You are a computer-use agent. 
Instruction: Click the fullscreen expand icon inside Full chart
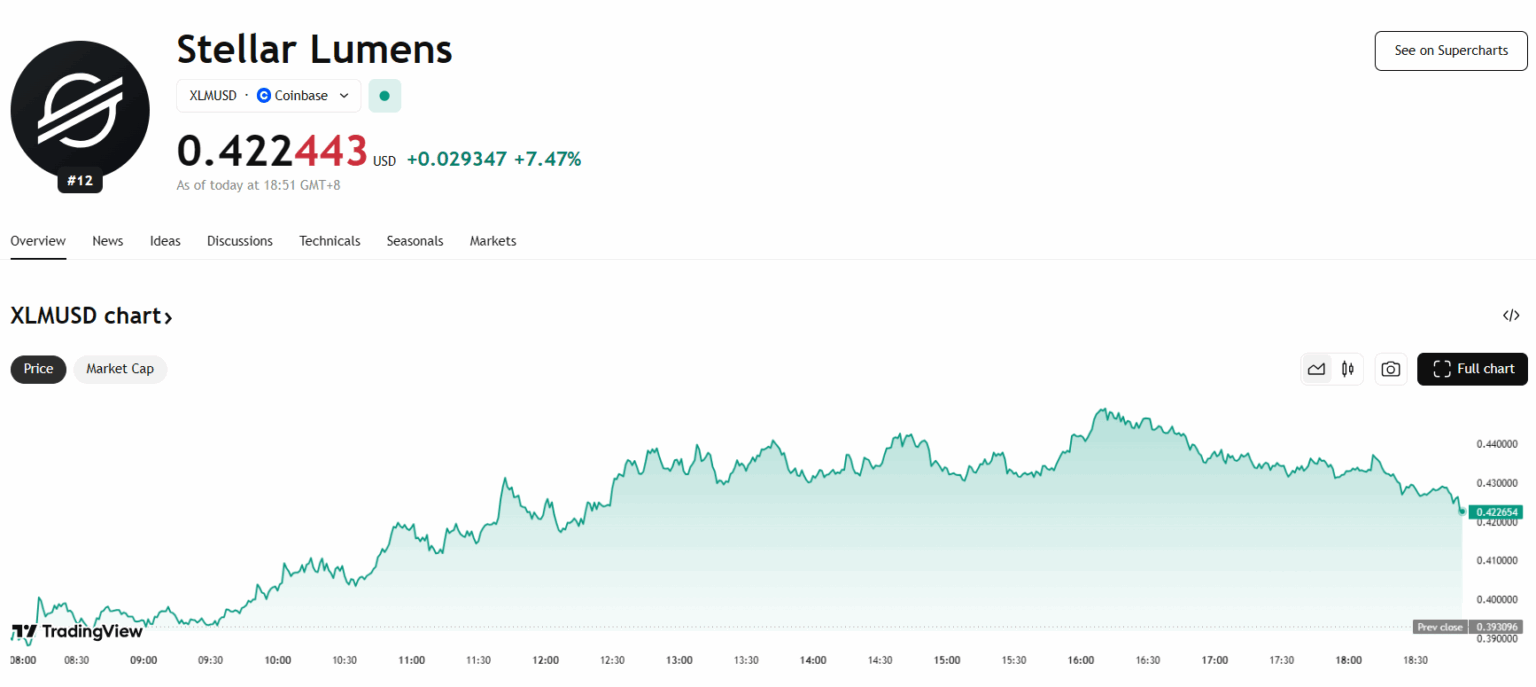pos(1442,368)
